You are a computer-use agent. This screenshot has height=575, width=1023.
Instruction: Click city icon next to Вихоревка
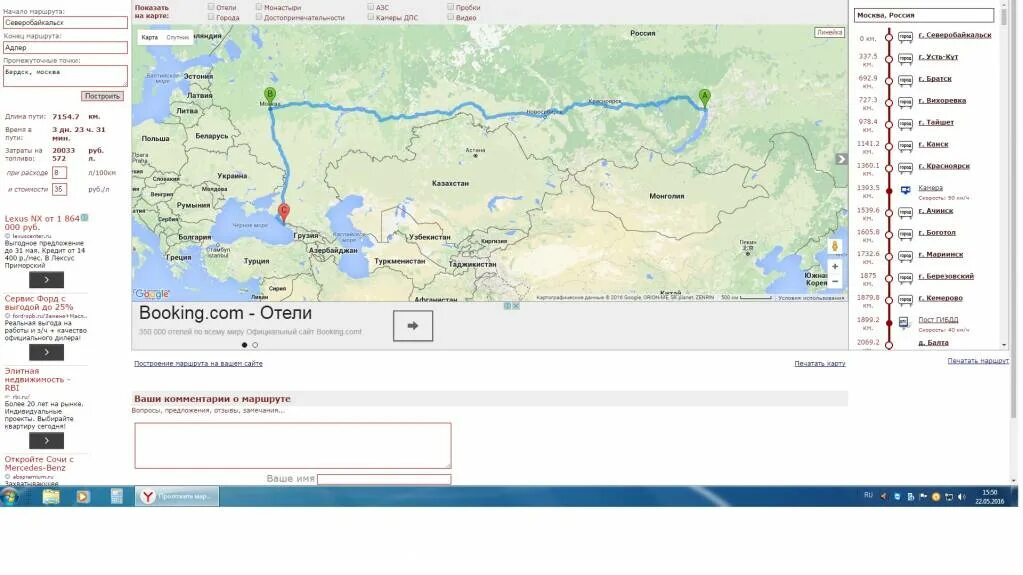(905, 102)
